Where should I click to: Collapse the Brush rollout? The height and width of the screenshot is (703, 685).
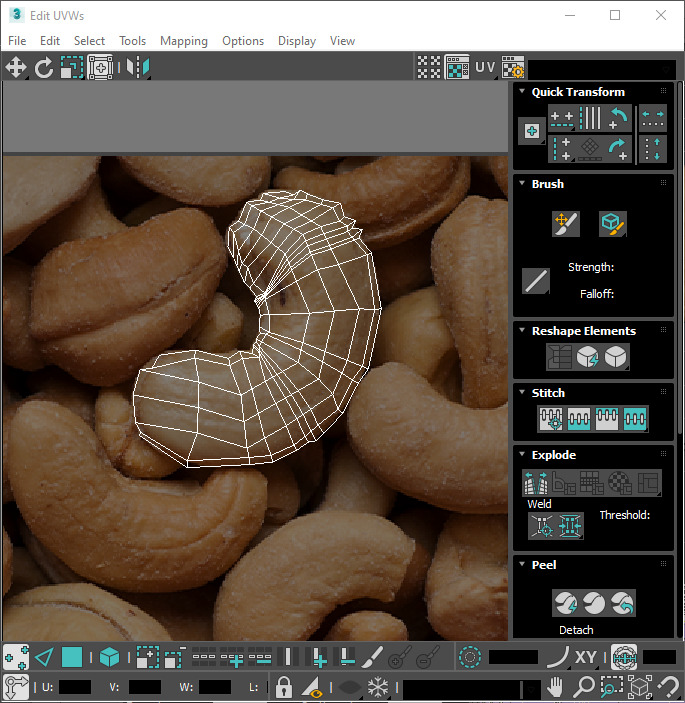point(522,183)
